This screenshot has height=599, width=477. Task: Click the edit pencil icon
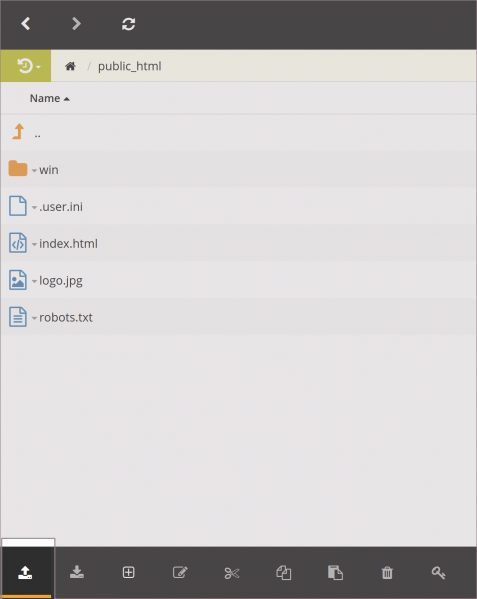click(180, 572)
